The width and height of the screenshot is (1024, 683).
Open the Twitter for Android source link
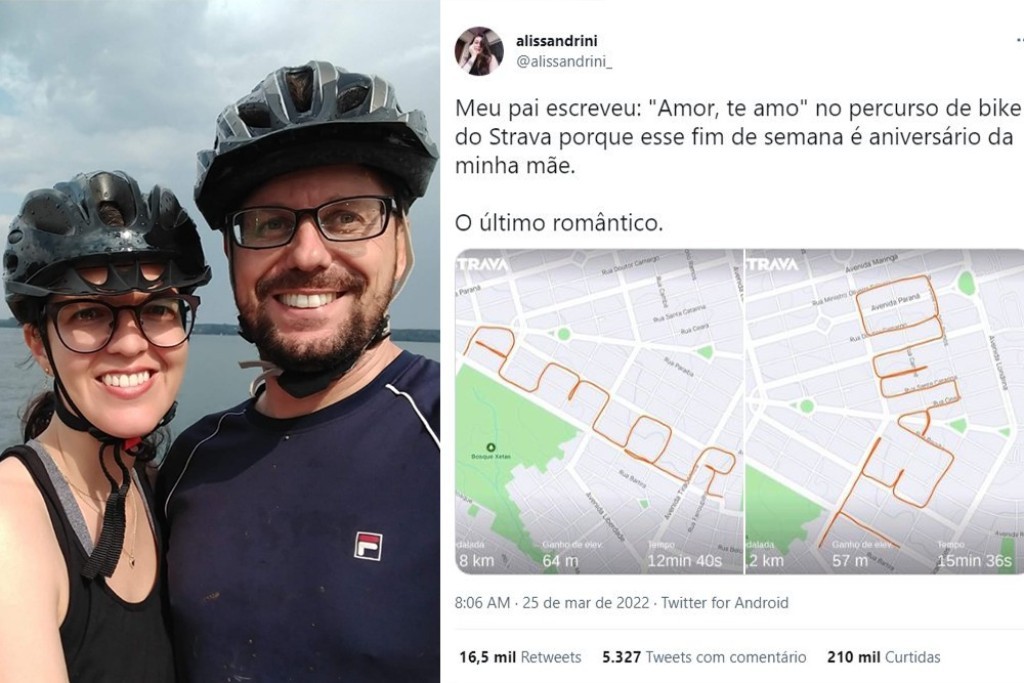(725, 603)
